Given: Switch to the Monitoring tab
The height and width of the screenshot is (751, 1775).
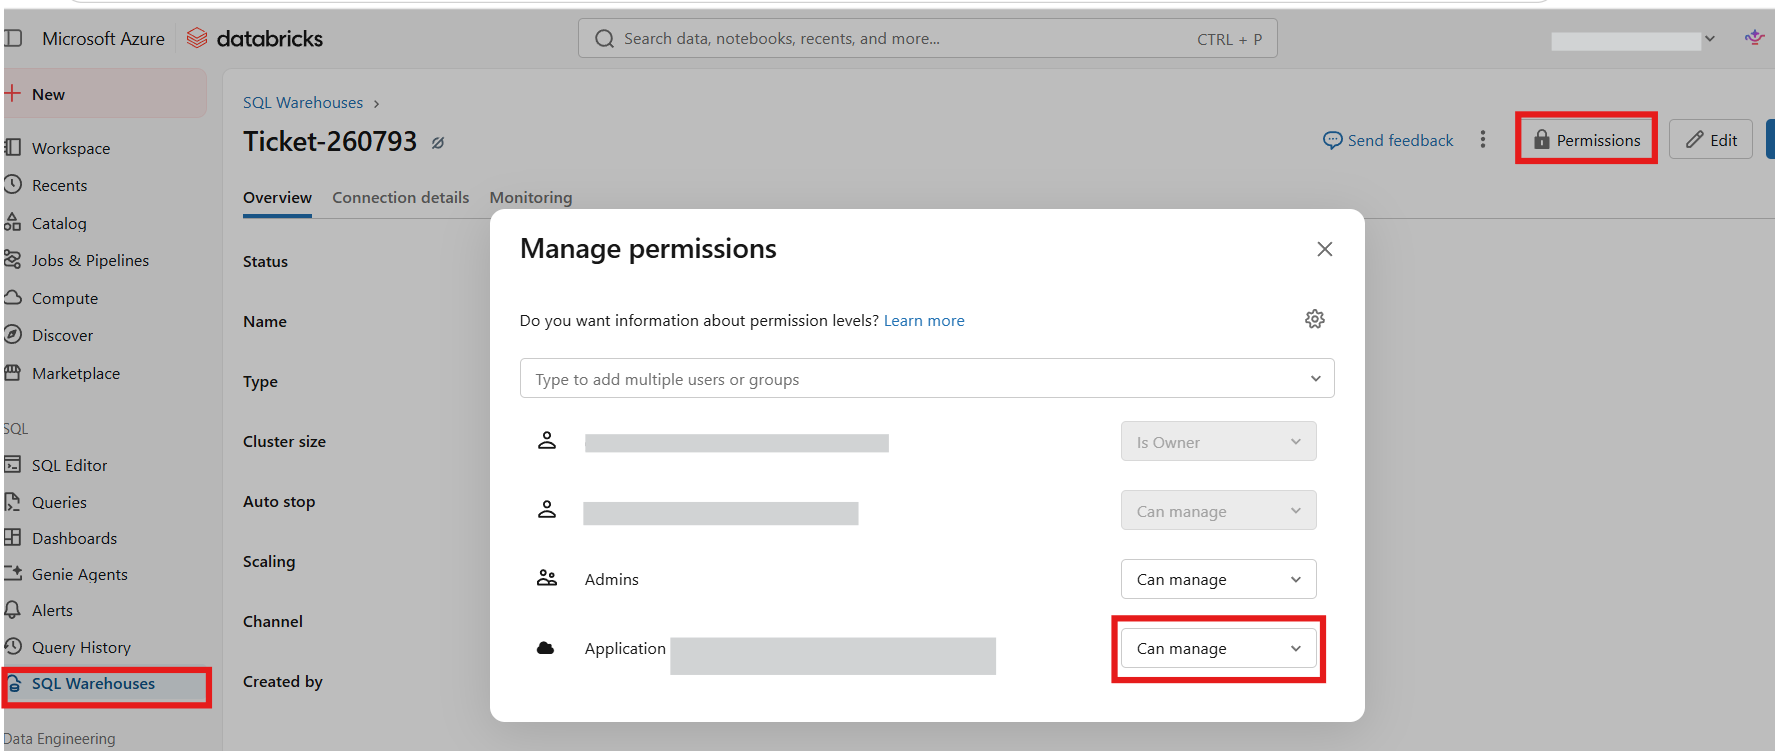Looking at the screenshot, I should [531, 198].
